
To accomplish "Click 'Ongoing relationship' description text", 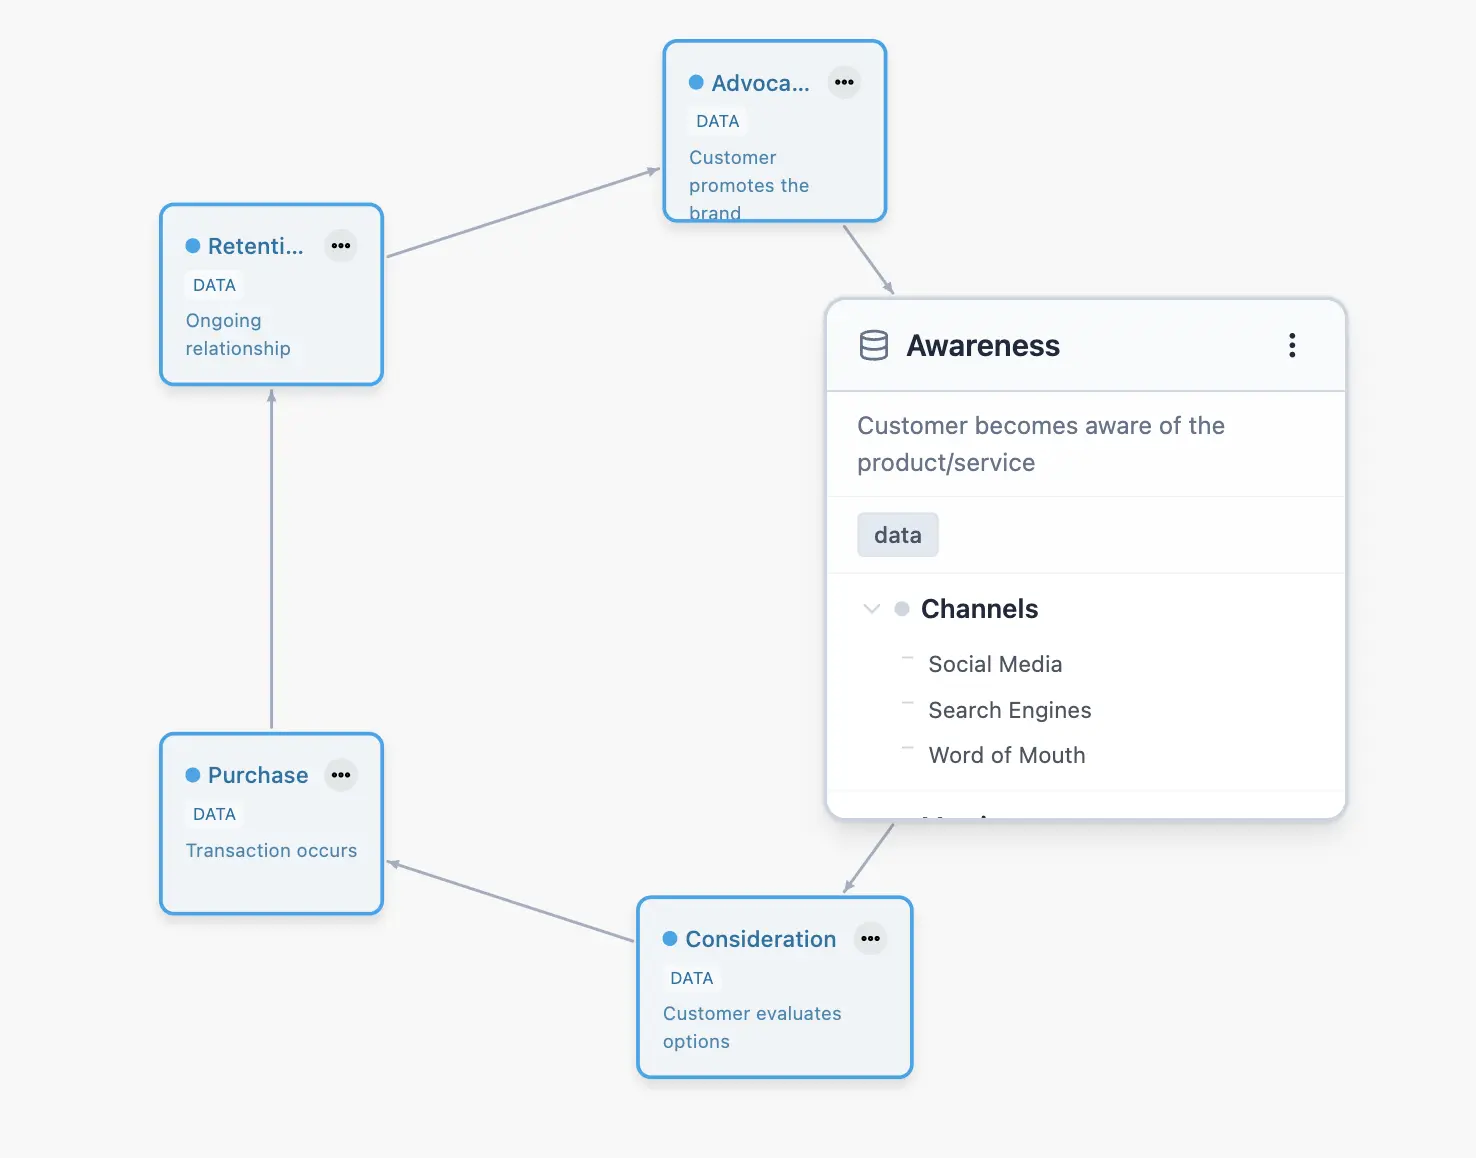I will (238, 334).
